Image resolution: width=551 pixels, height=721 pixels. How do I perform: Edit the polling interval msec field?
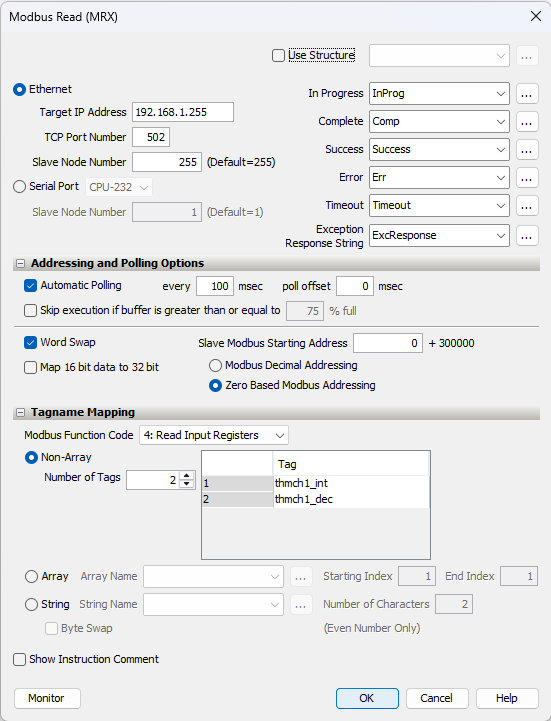(215, 286)
